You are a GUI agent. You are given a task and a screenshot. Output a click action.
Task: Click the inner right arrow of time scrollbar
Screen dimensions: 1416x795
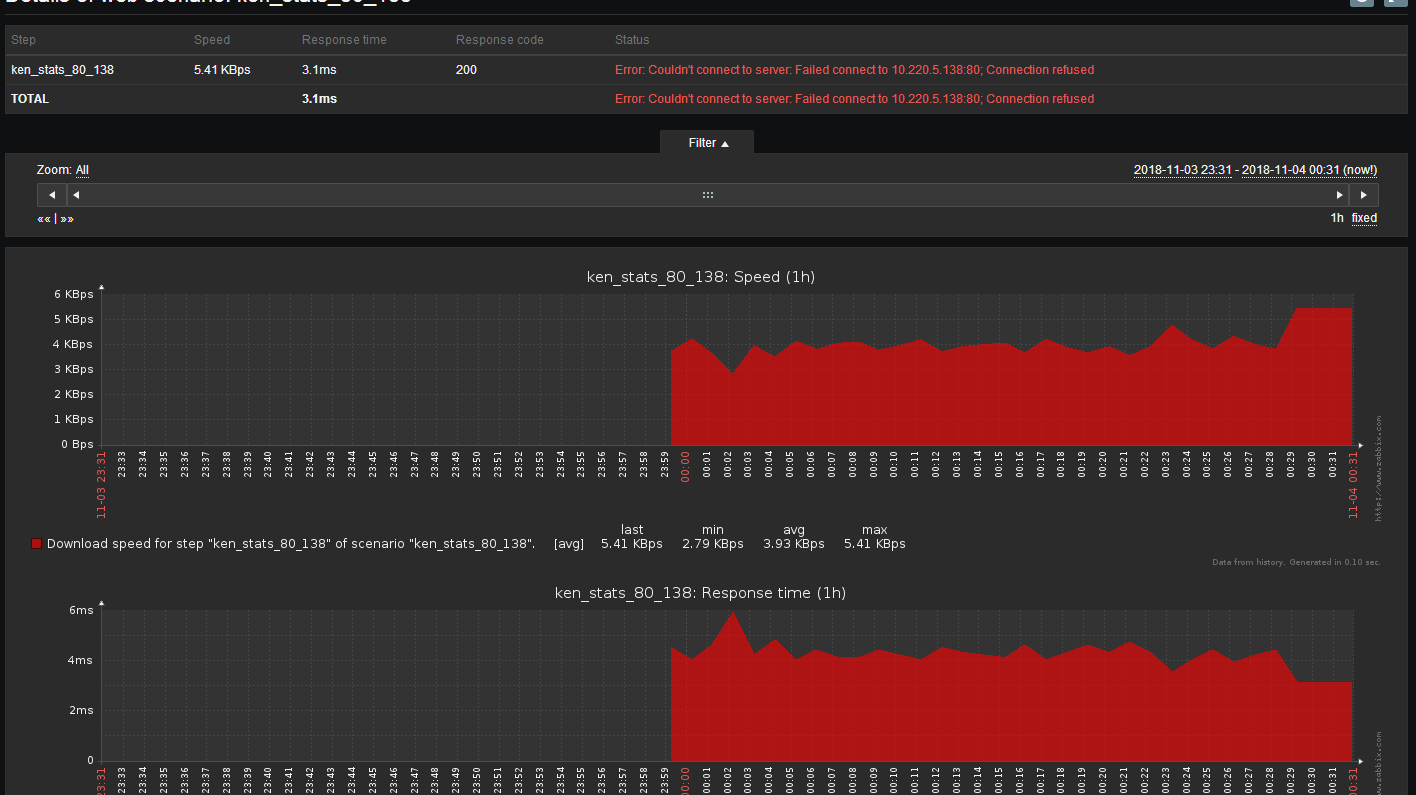(x=1340, y=195)
